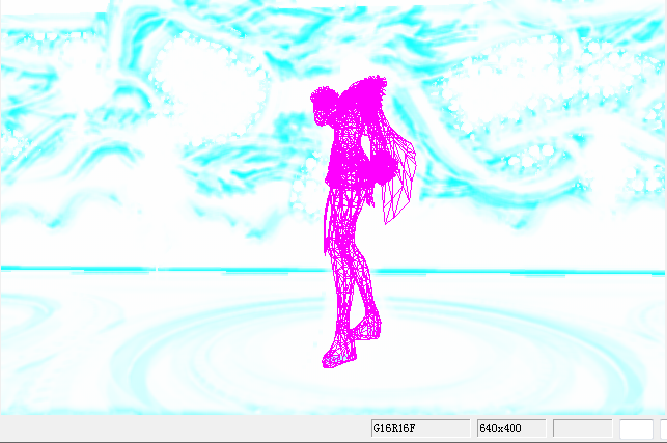This screenshot has height=443, width=667.
Task: Click the G16R16F format status field
Action: click(x=420, y=428)
